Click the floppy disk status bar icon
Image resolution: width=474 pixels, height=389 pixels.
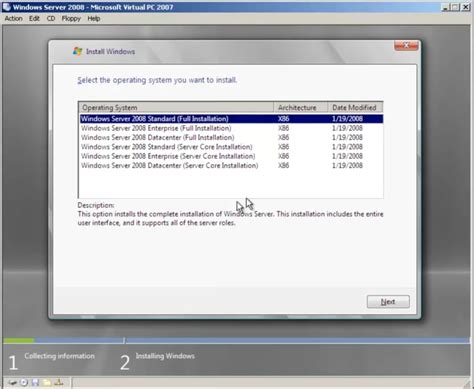pos(35,382)
